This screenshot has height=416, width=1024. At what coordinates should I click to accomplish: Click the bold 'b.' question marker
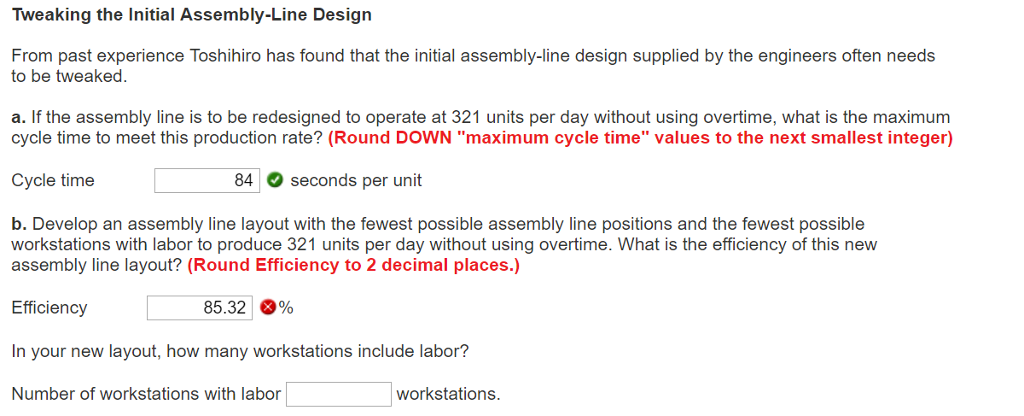(x=20, y=224)
